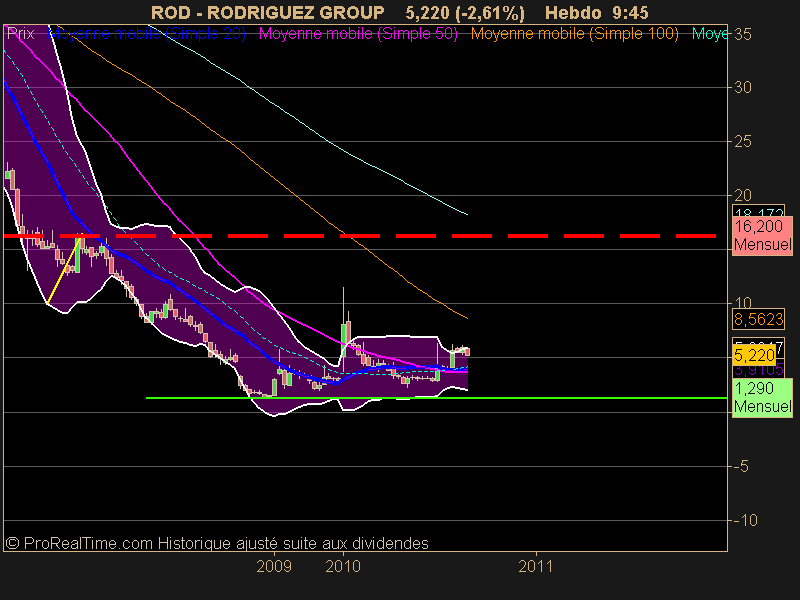Select the 5,220 (-2,61%) quote in header
This screenshot has width=800, height=600.
click(465, 13)
